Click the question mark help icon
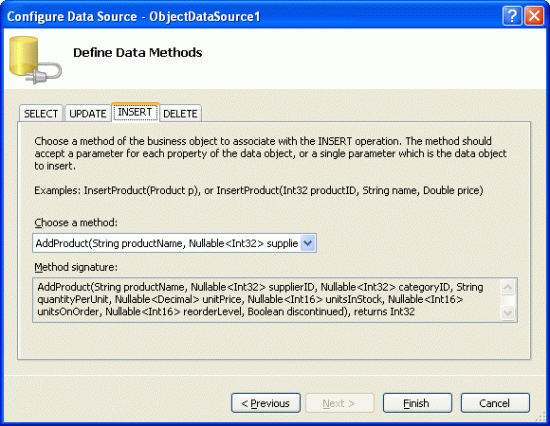550x426 pixels. pos(512,16)
